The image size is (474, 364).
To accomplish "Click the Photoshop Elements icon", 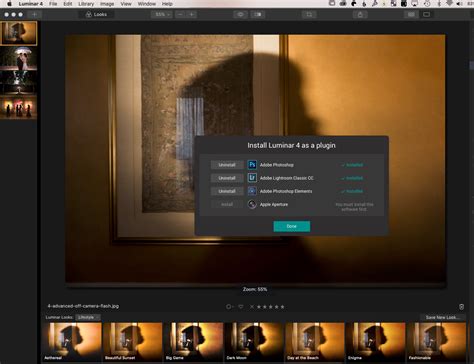I will pyautogui.click(x=252, y=191).
